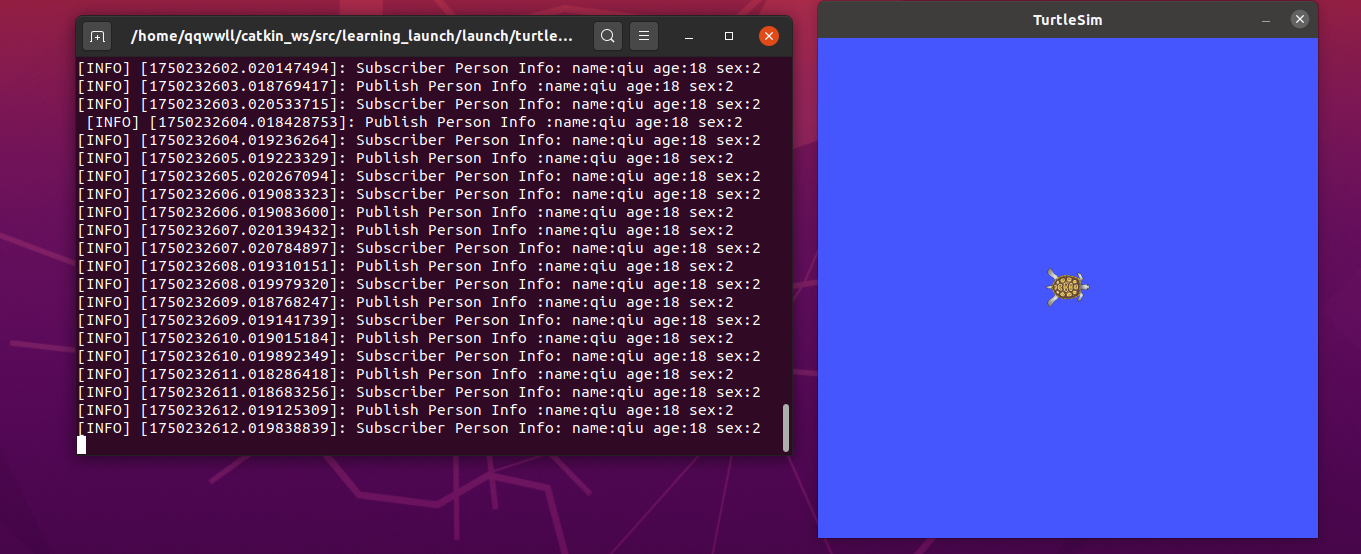Open the terminal hamburger menu

pyautogui.click(x=645, y=37)
